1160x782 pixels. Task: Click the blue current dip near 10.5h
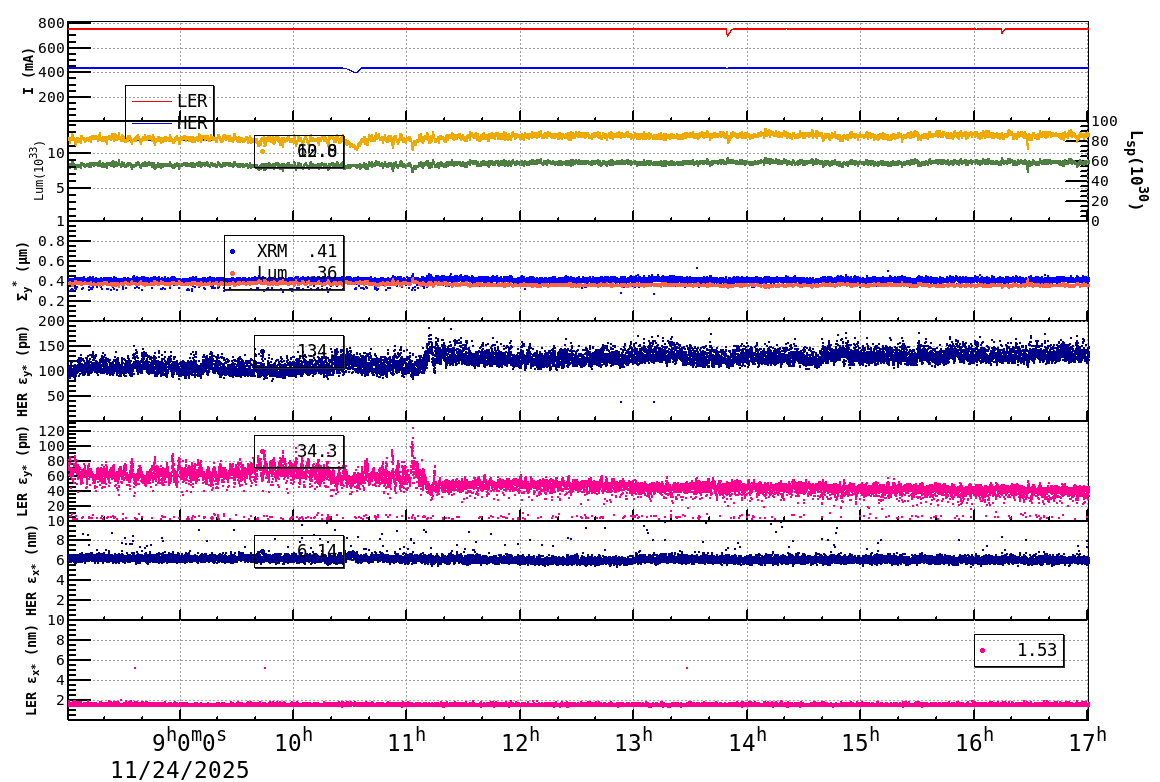click(x=357, y=71)
